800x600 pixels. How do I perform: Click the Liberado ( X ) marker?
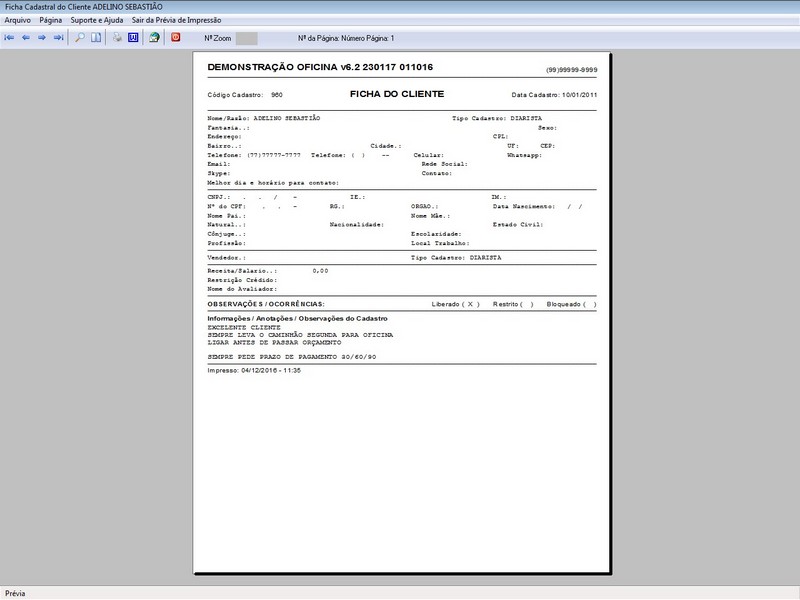[x=455, y=304]
